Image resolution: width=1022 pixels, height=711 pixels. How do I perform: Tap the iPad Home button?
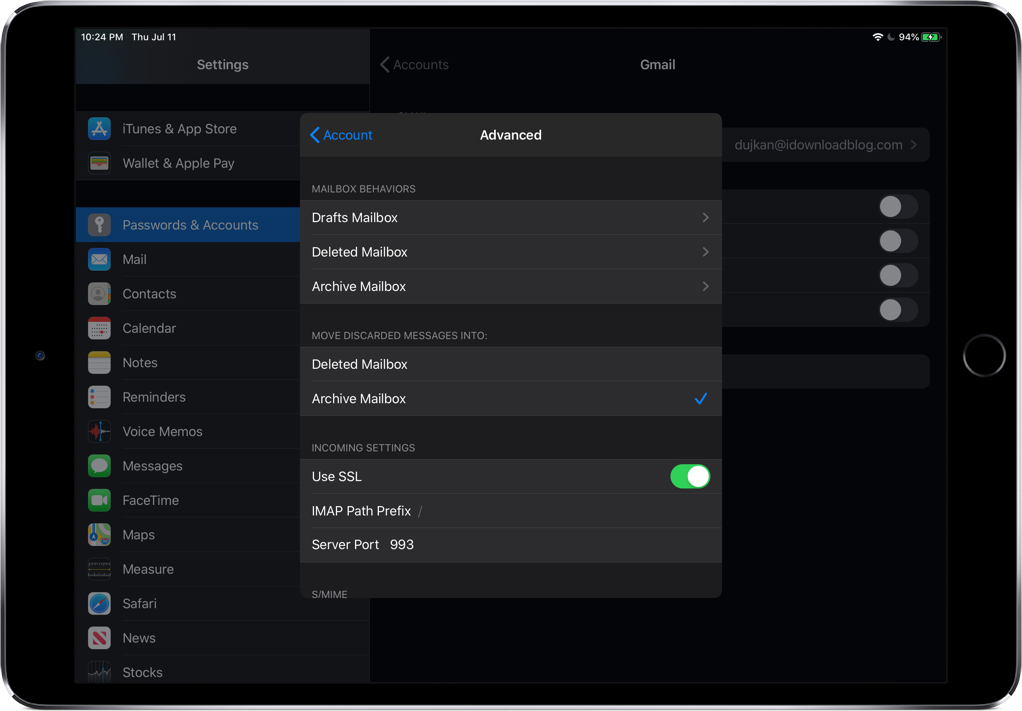[984, 356]
